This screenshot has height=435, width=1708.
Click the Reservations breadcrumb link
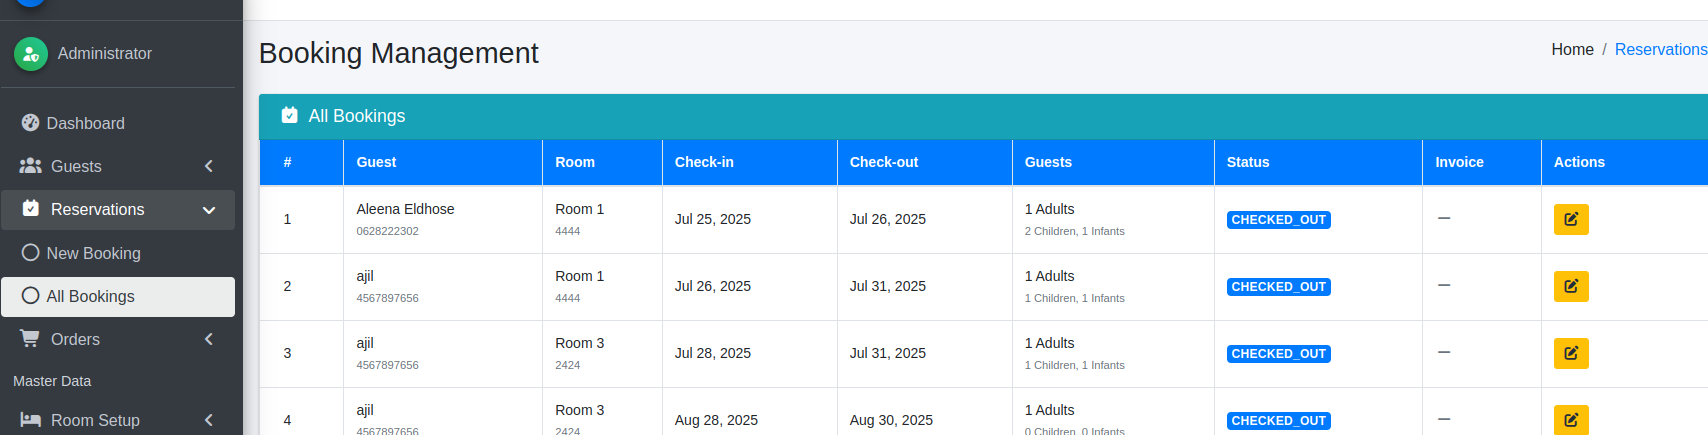coord(1661,49)
